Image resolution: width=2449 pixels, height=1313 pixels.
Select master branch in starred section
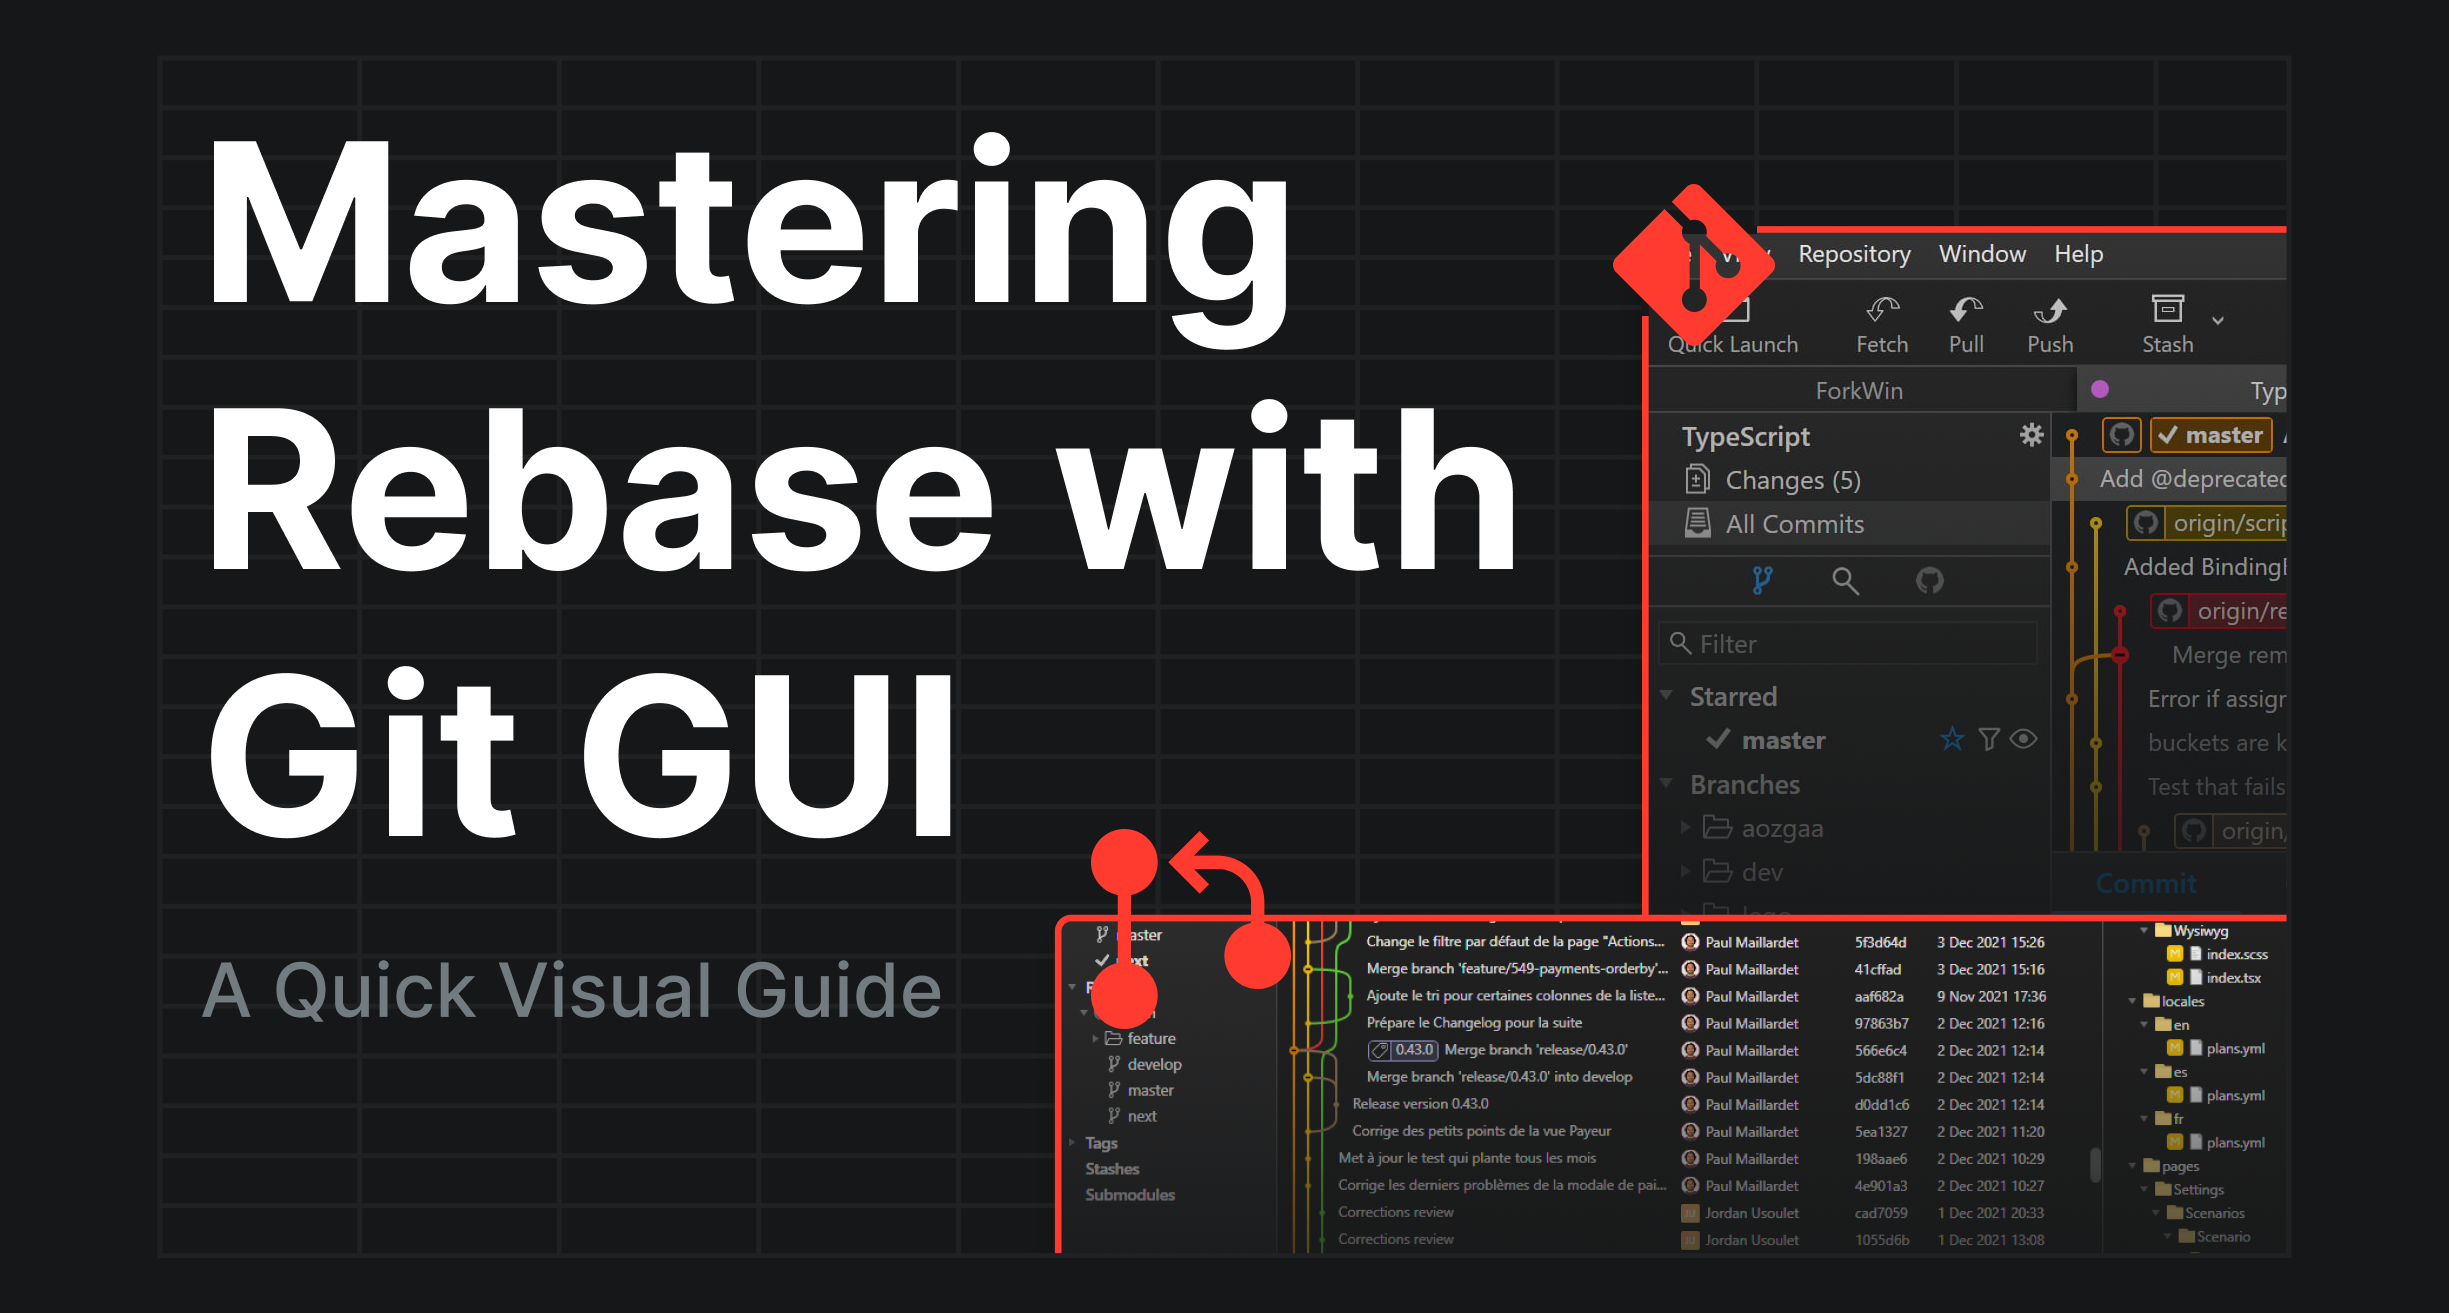(x=1767, y=741)
